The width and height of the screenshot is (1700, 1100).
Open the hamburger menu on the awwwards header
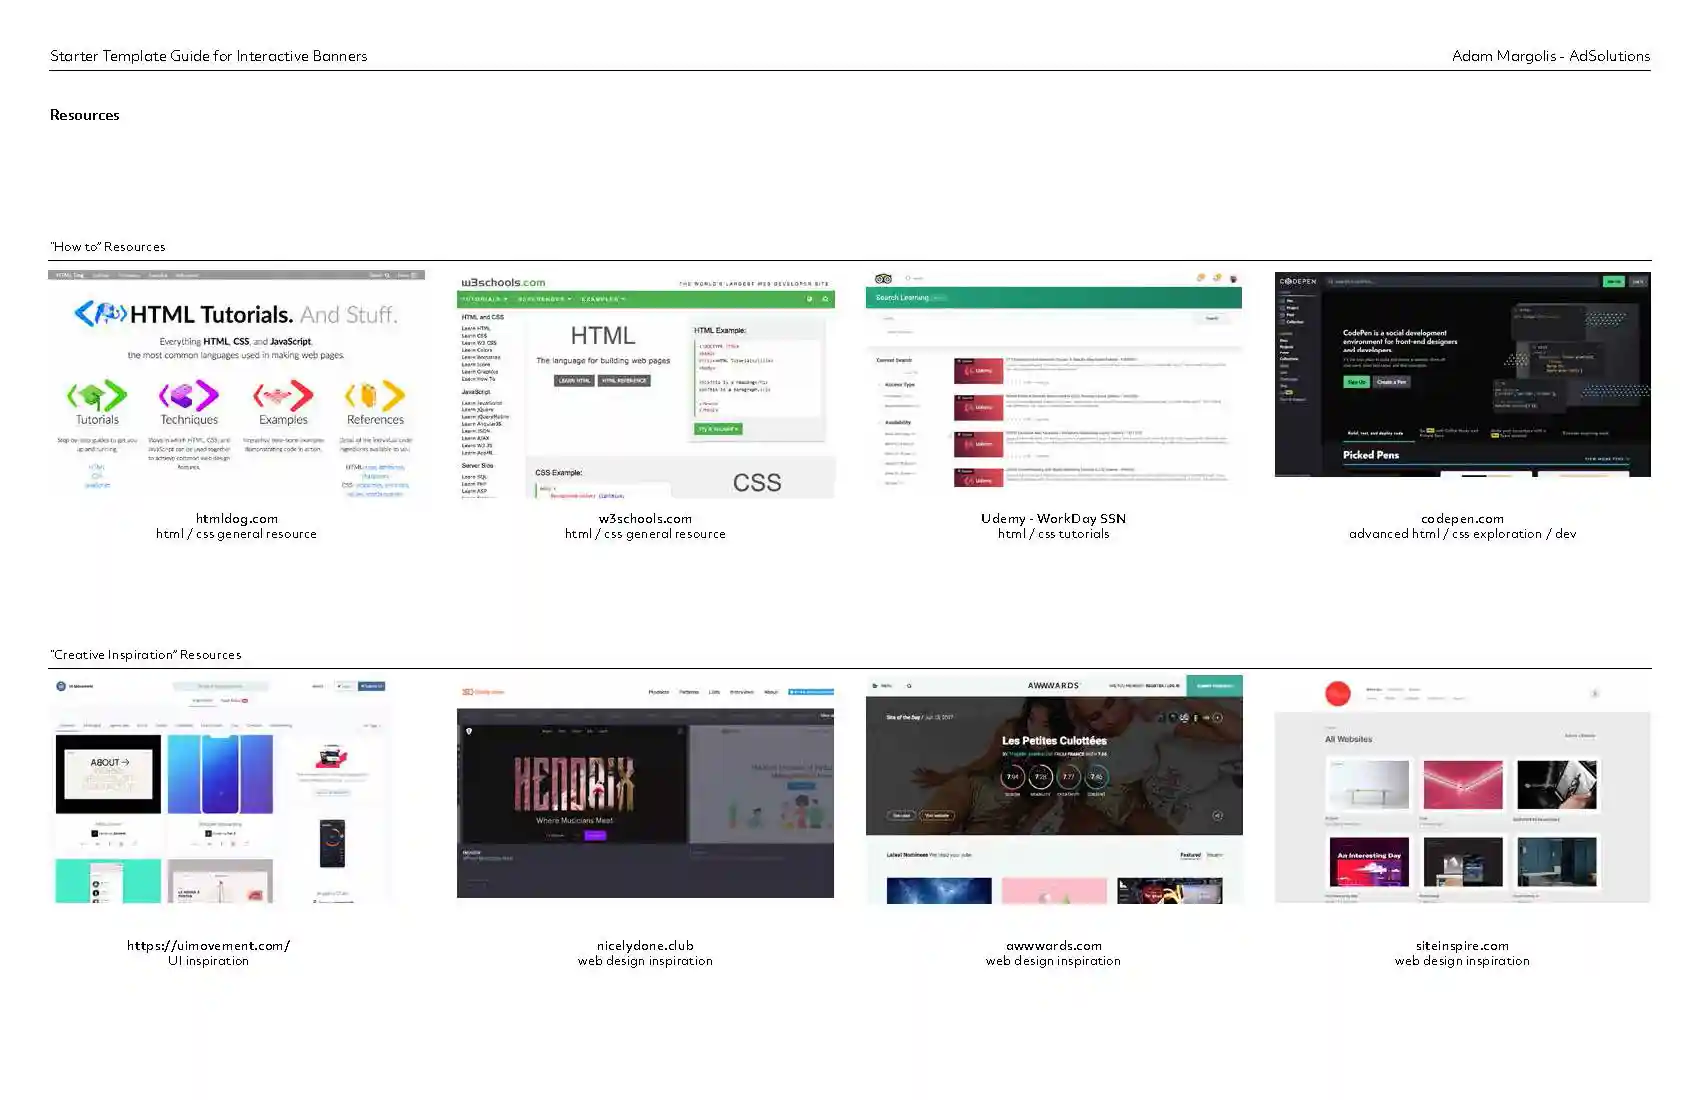[x=874, y=686]
